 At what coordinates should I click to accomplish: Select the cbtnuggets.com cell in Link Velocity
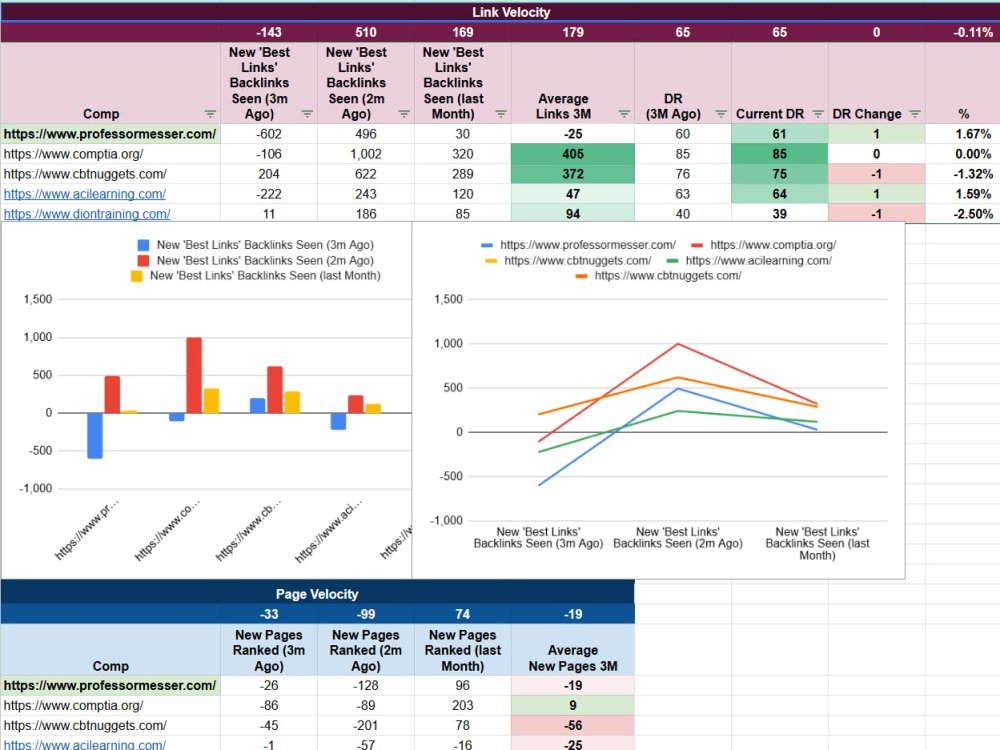[110, 173]
